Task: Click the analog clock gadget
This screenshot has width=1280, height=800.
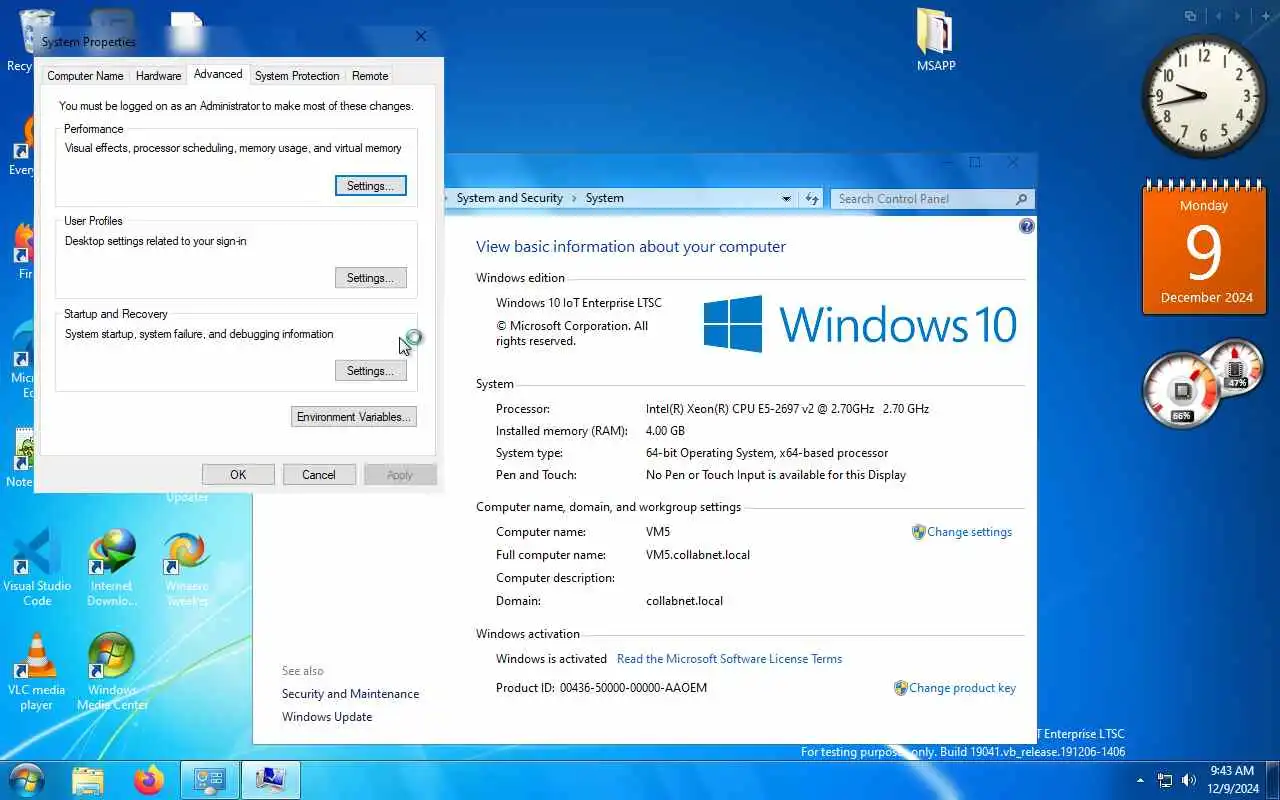Action: [1203, 96]
